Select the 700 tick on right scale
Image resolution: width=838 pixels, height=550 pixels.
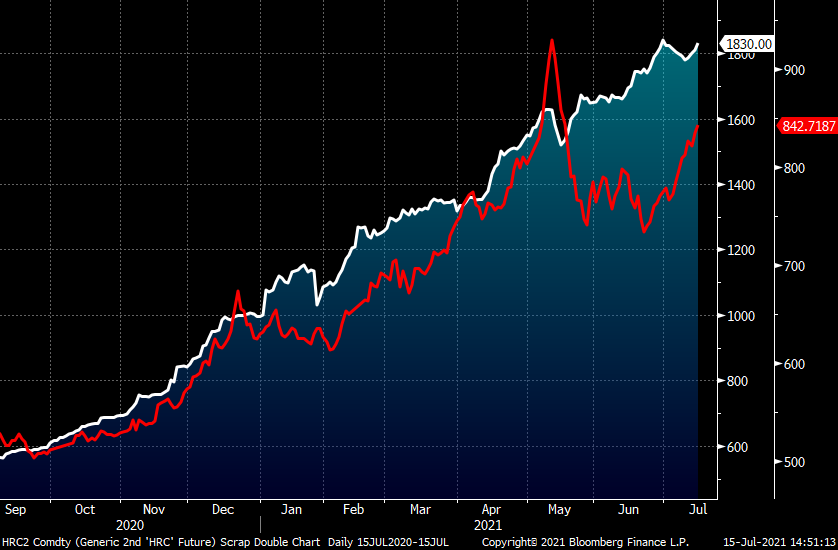coord(795,266)
